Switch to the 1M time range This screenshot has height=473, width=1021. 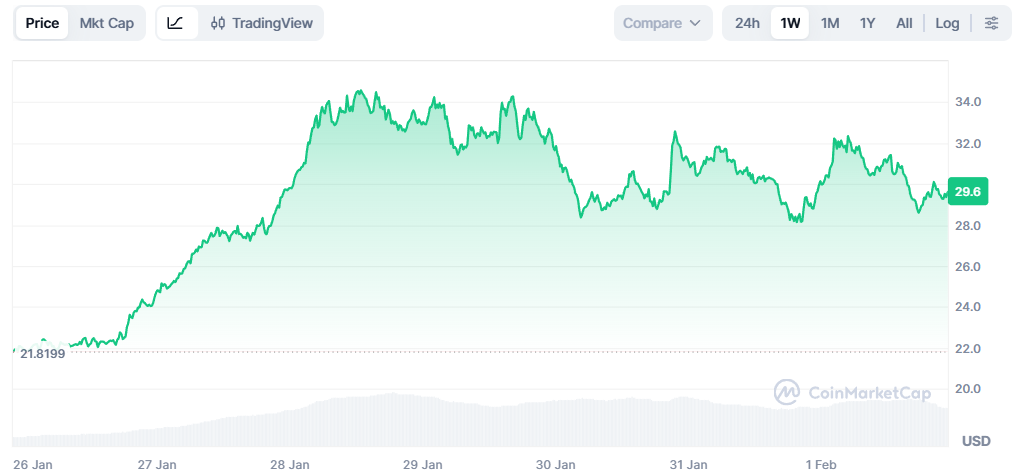point(830,23)
